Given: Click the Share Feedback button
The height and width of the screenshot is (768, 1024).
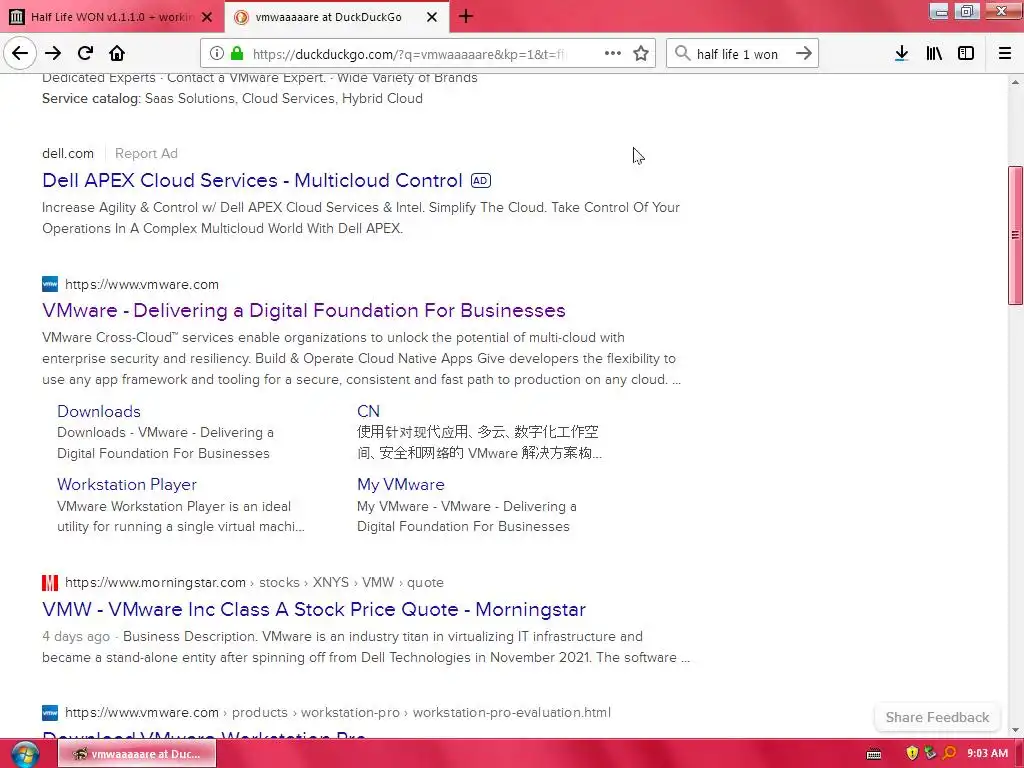Looking at the screenshot, I should click(x=937, y=717).
